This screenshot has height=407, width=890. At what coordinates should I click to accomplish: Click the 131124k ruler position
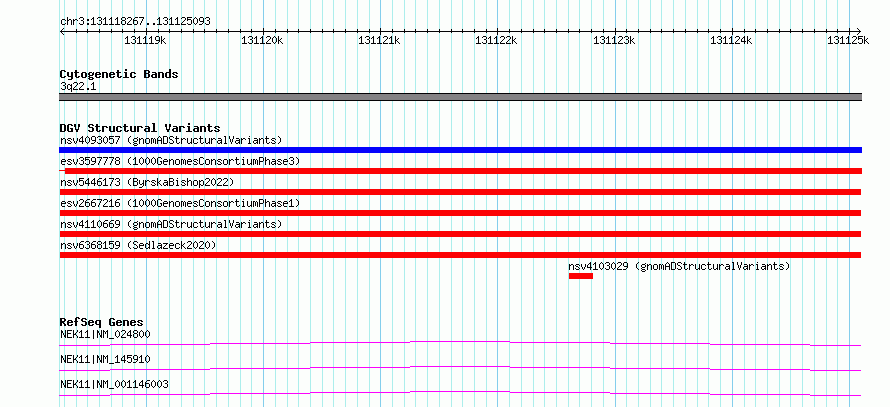tap(731, 40)
